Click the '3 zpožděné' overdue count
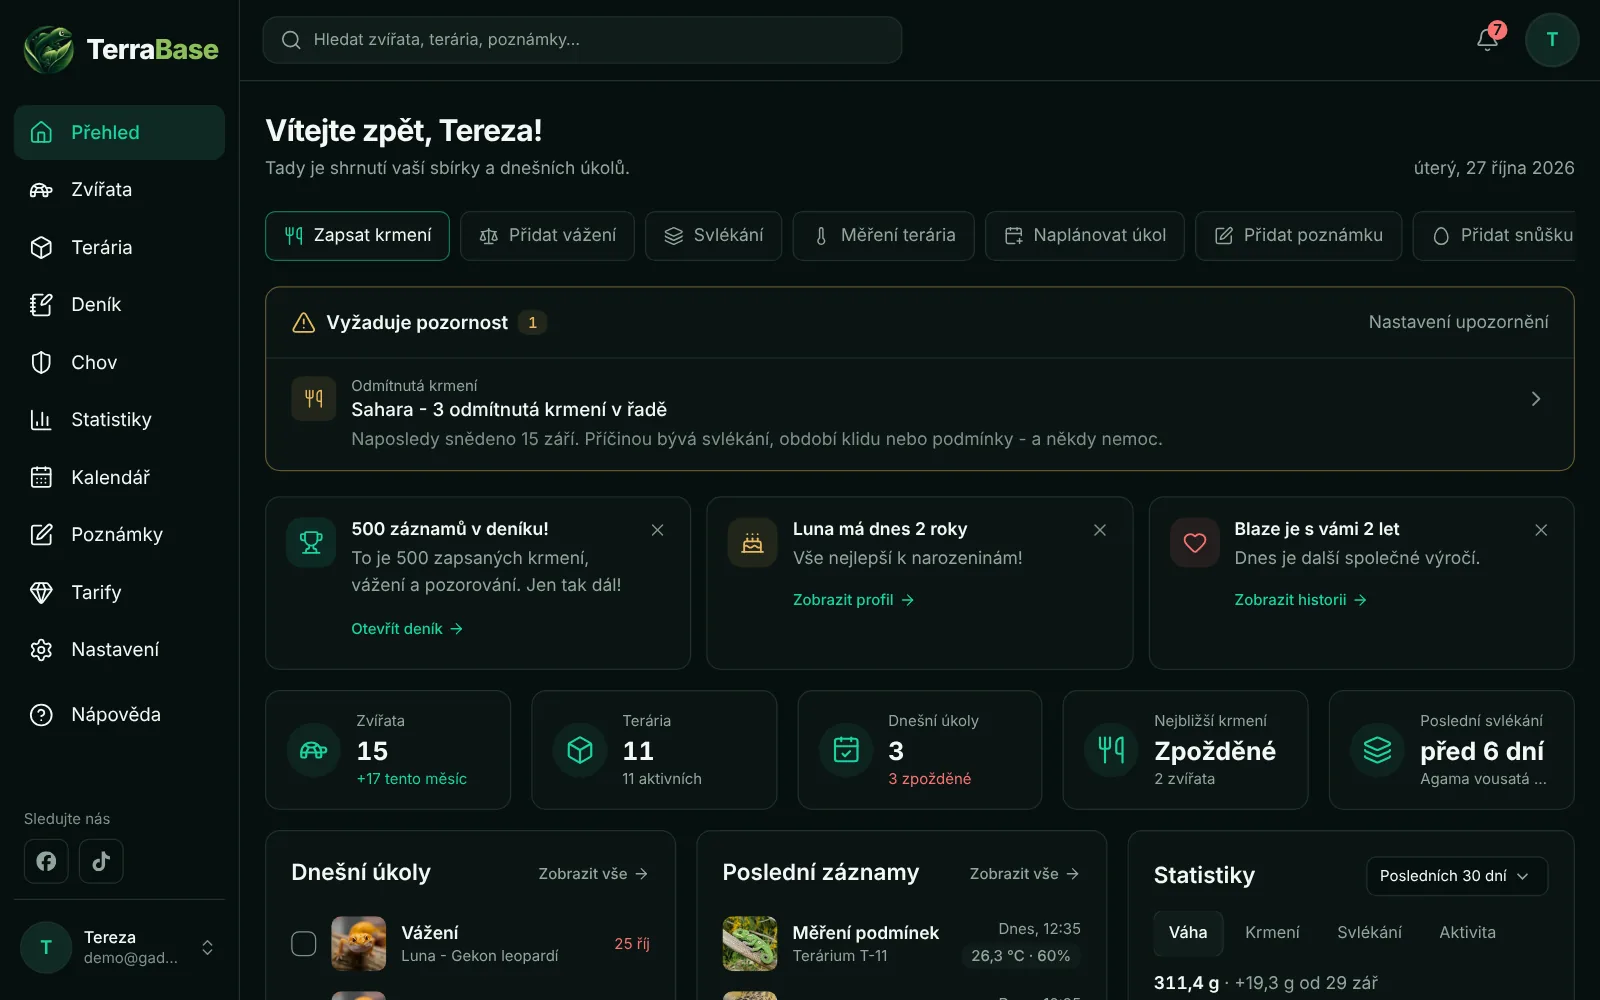Viewport: 1600px width, 1000px height. point(929,779)
